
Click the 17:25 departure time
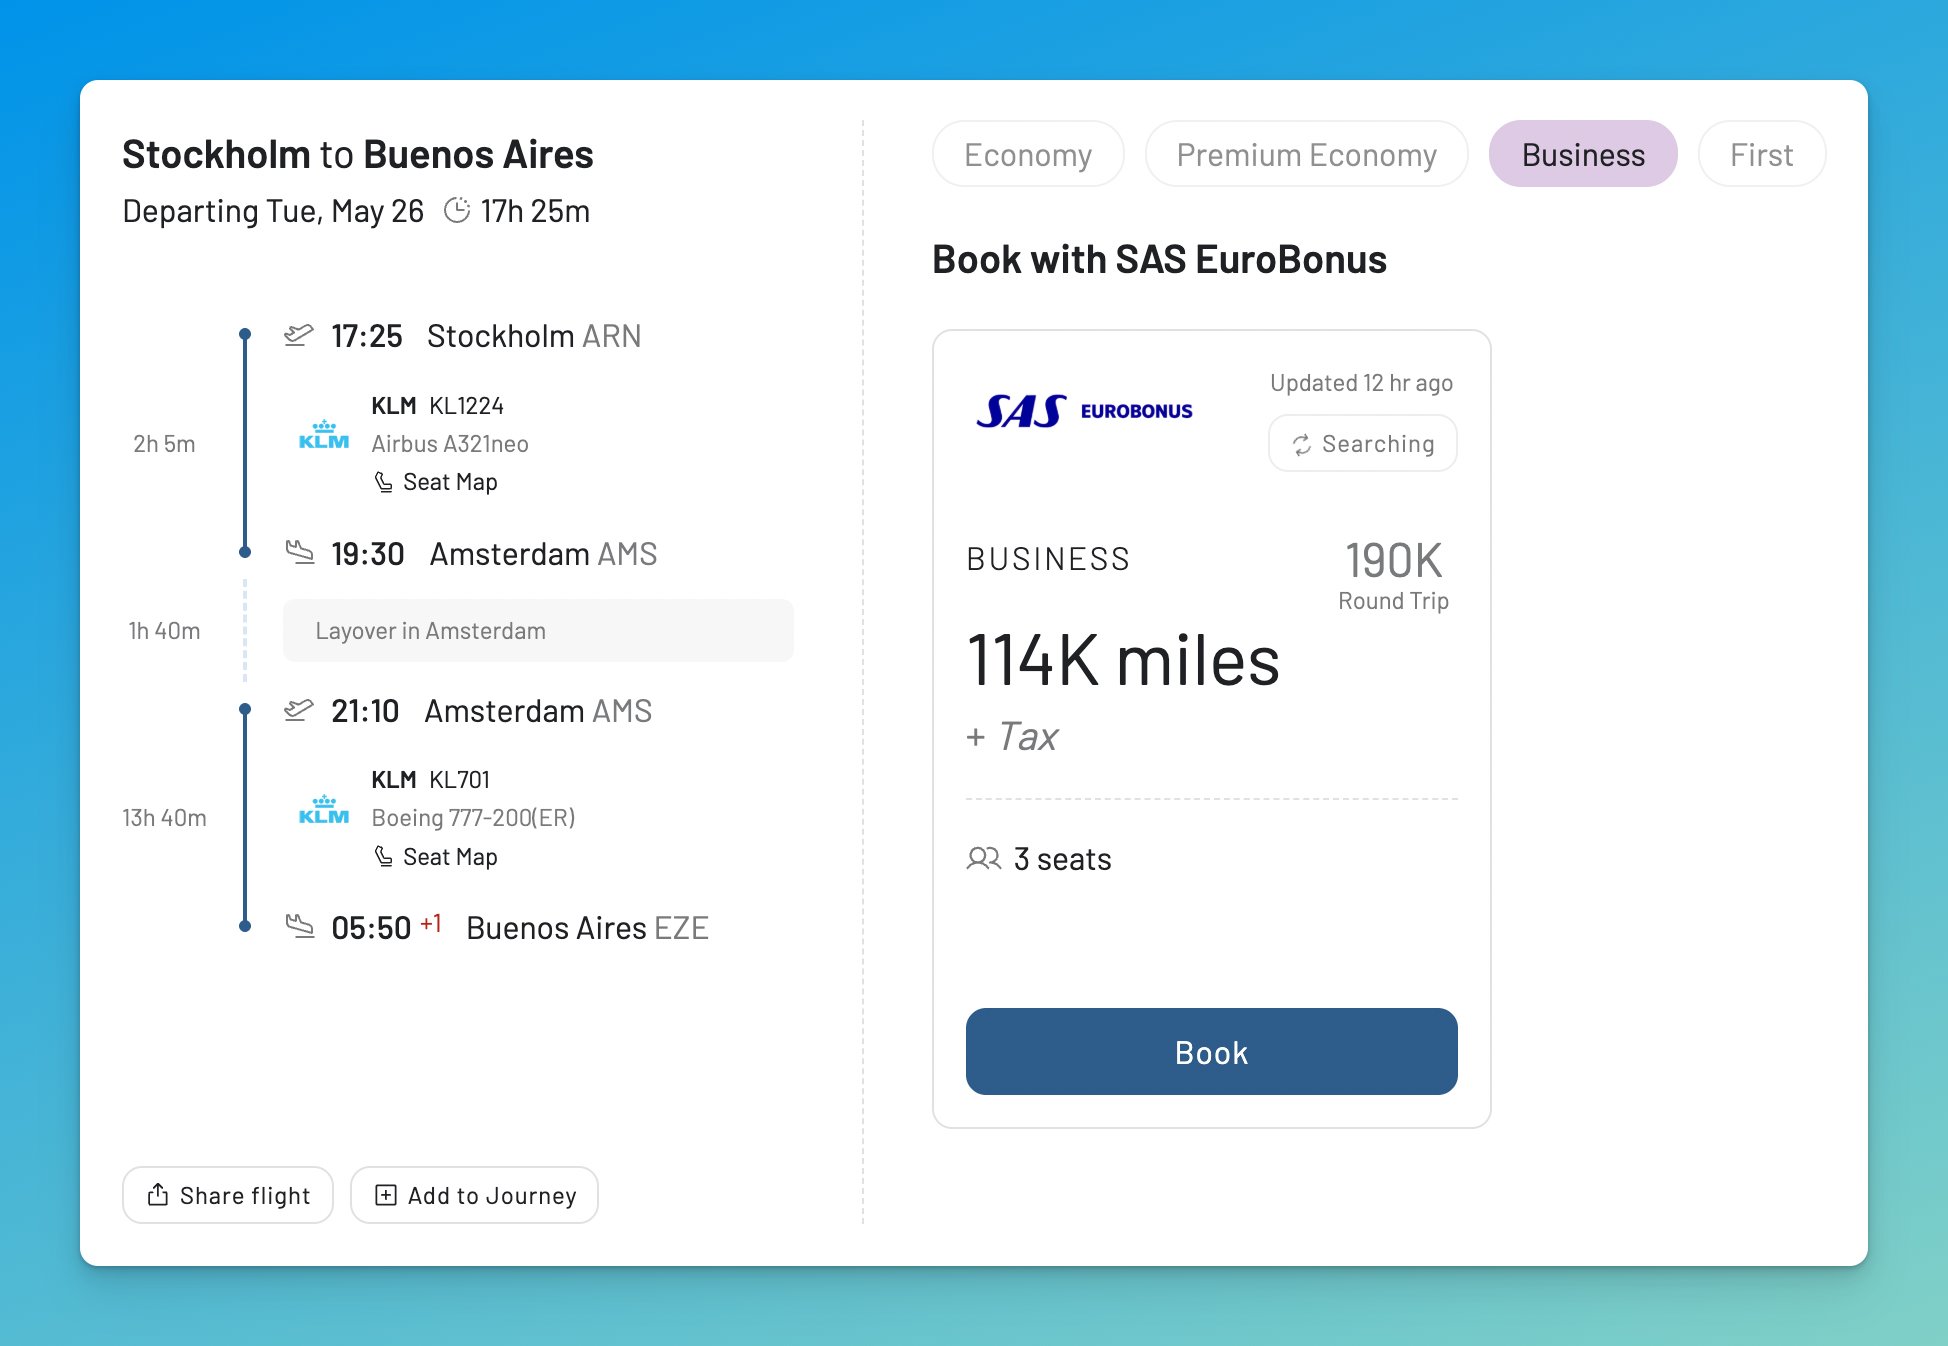pos(366,336)
